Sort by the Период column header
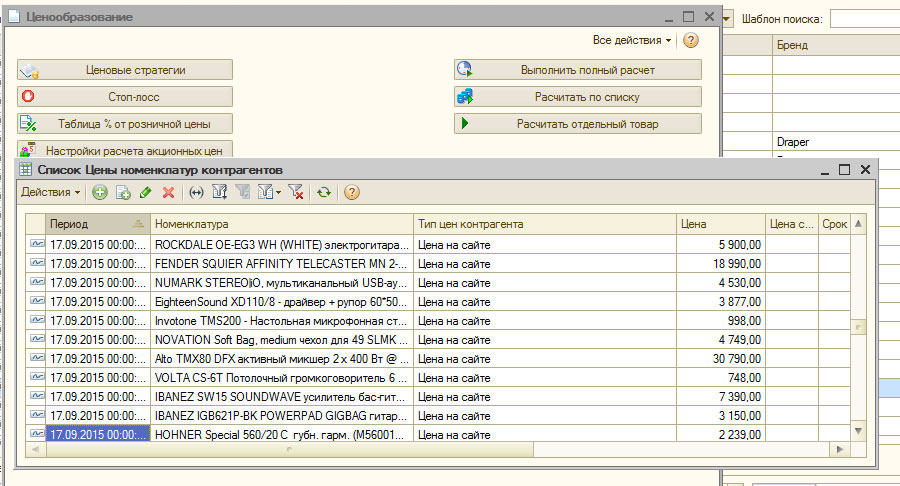Viewport: 900px width, 486px height. click(x=98, y=224)
